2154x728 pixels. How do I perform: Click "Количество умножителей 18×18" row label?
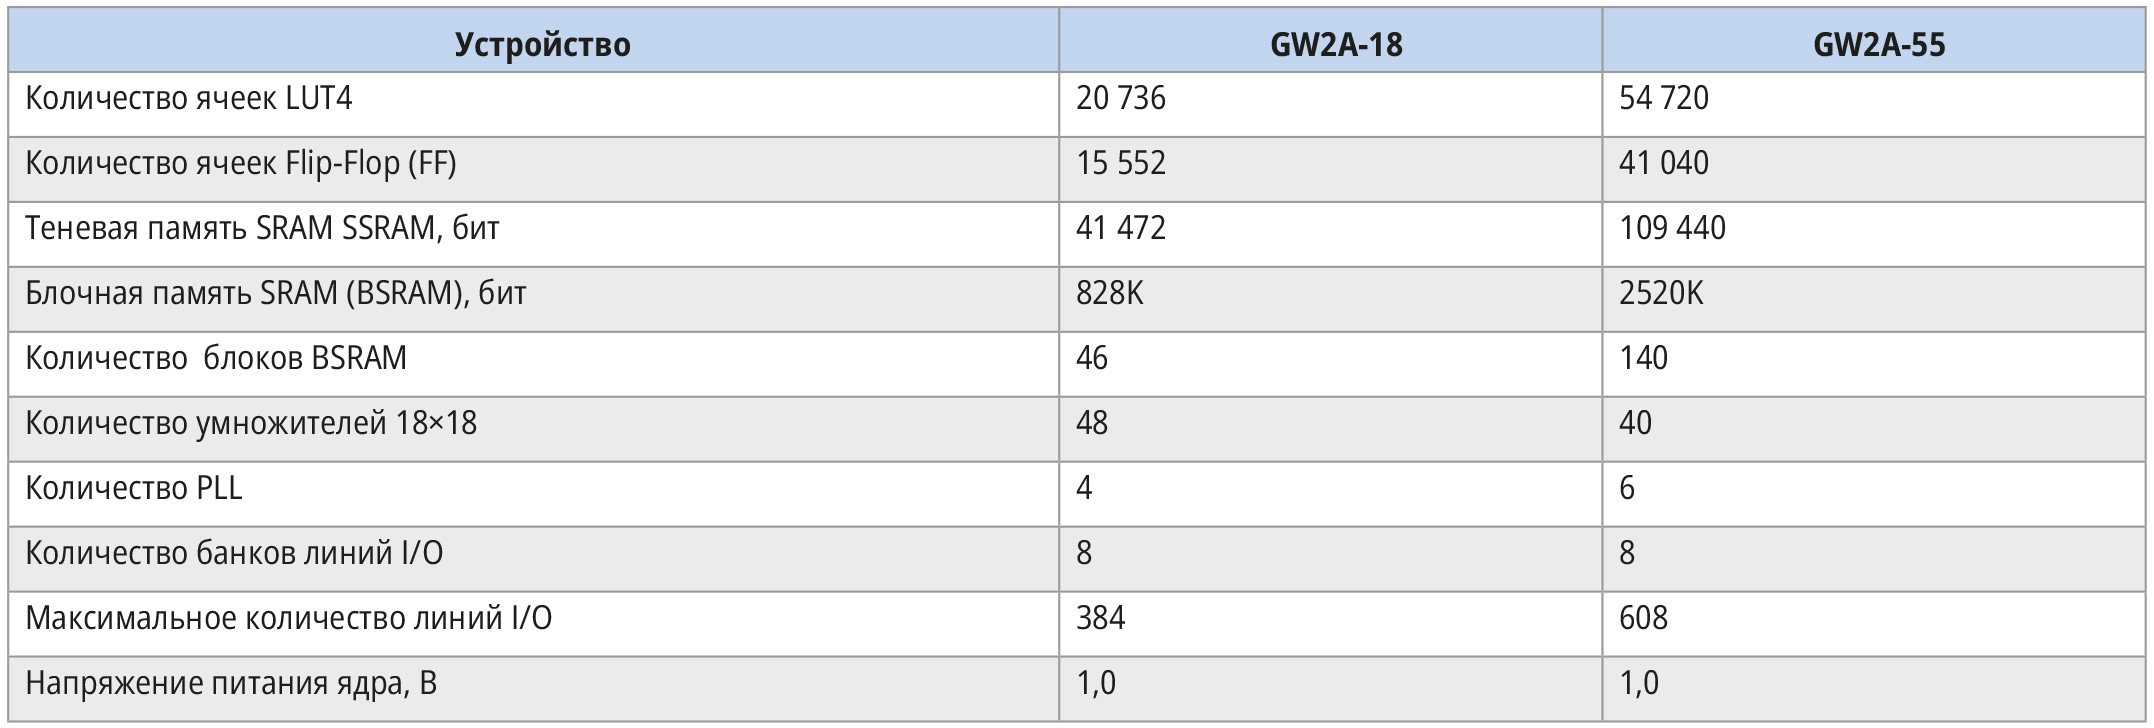251,424
